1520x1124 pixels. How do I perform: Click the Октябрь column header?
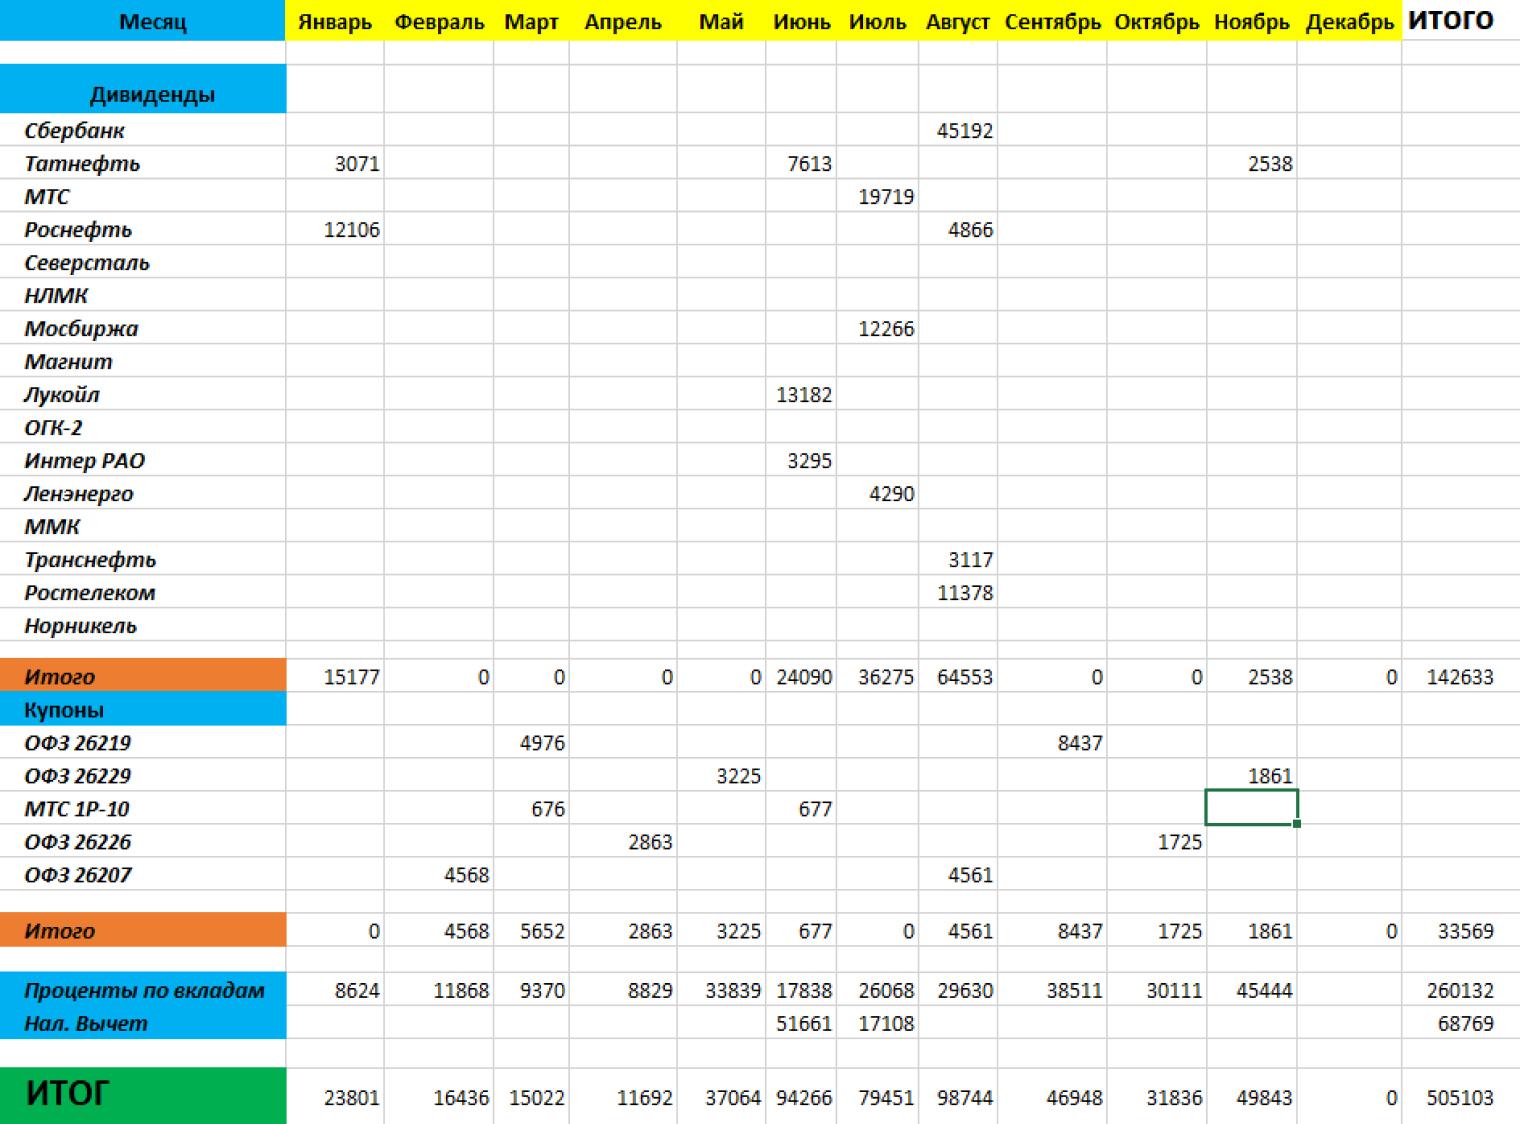coord(1157,21)
